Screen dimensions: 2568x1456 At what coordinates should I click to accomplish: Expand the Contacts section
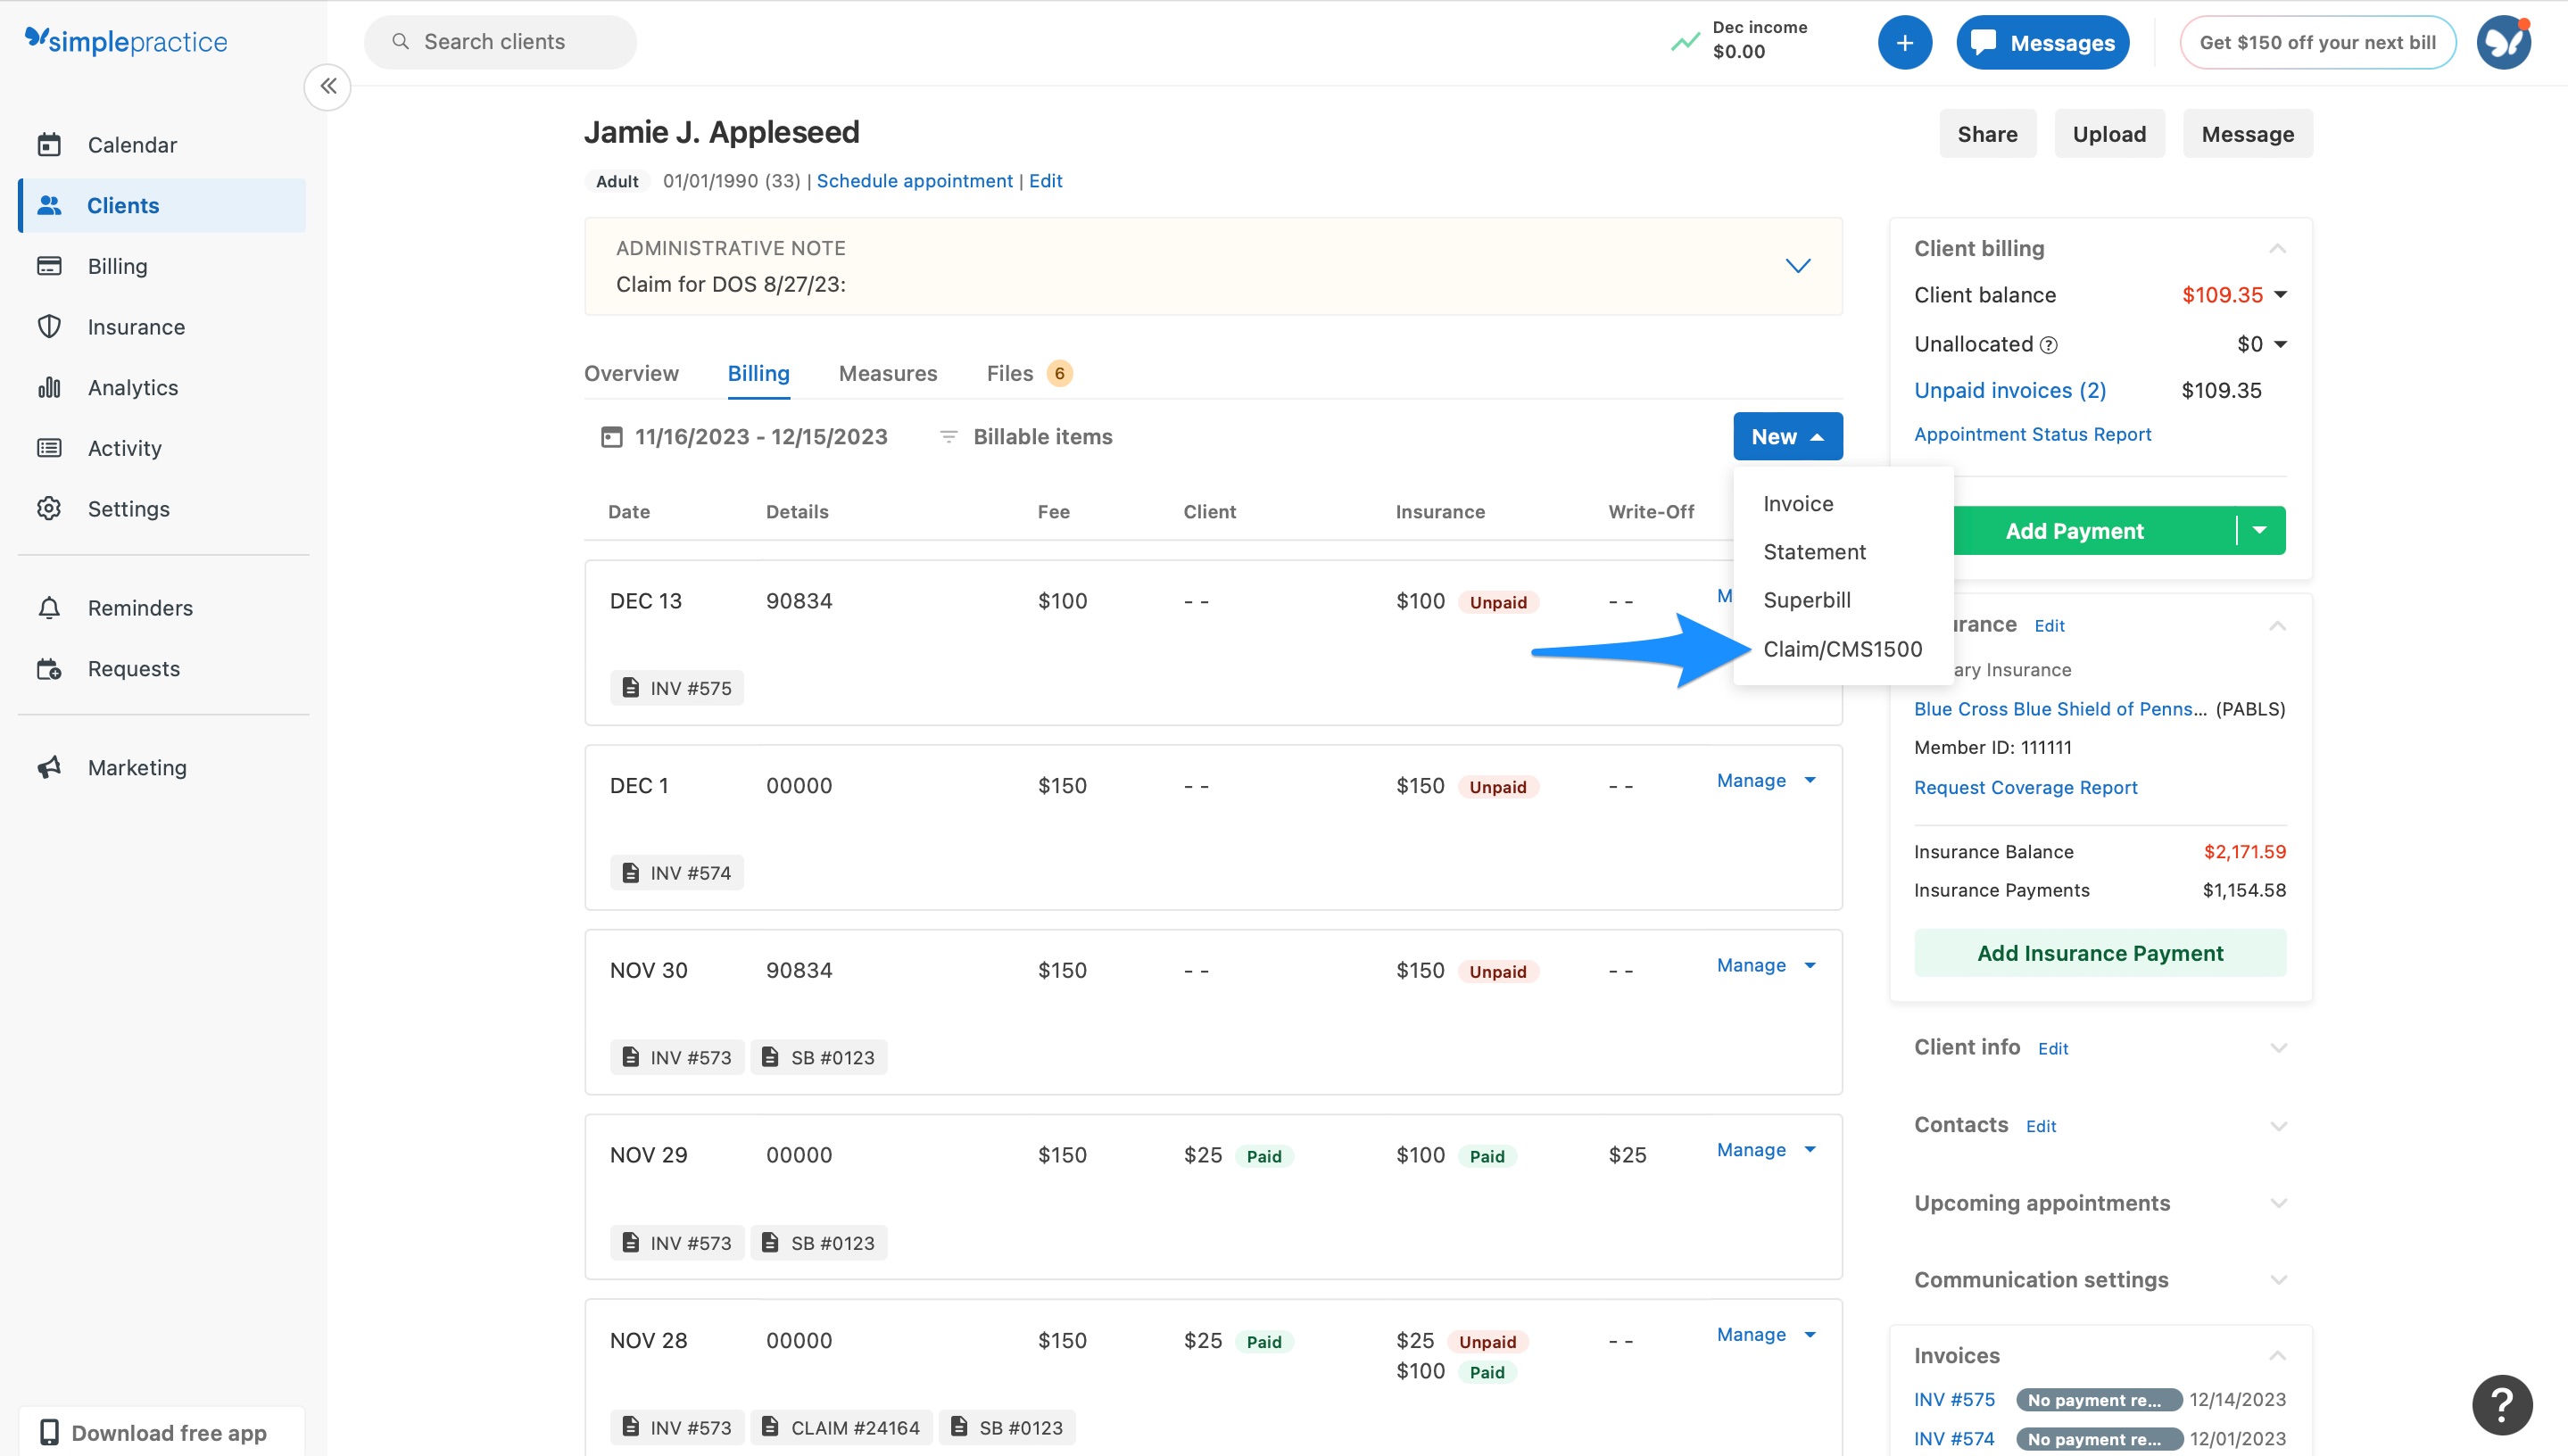coord(2277,1126)
